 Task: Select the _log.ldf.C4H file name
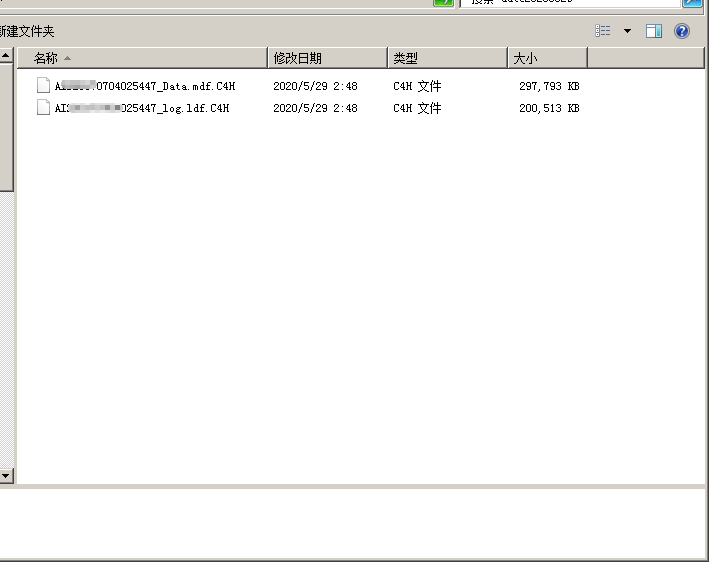(x=142, y=108)
